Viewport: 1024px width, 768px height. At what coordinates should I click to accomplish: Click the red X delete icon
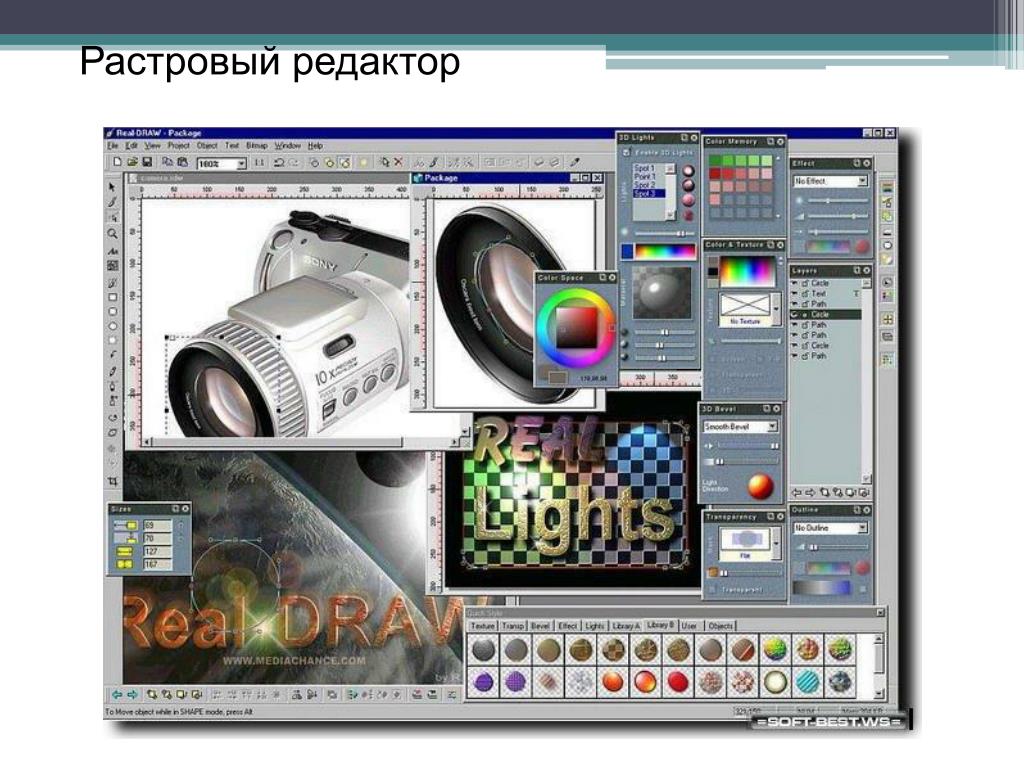click(398, 163)
